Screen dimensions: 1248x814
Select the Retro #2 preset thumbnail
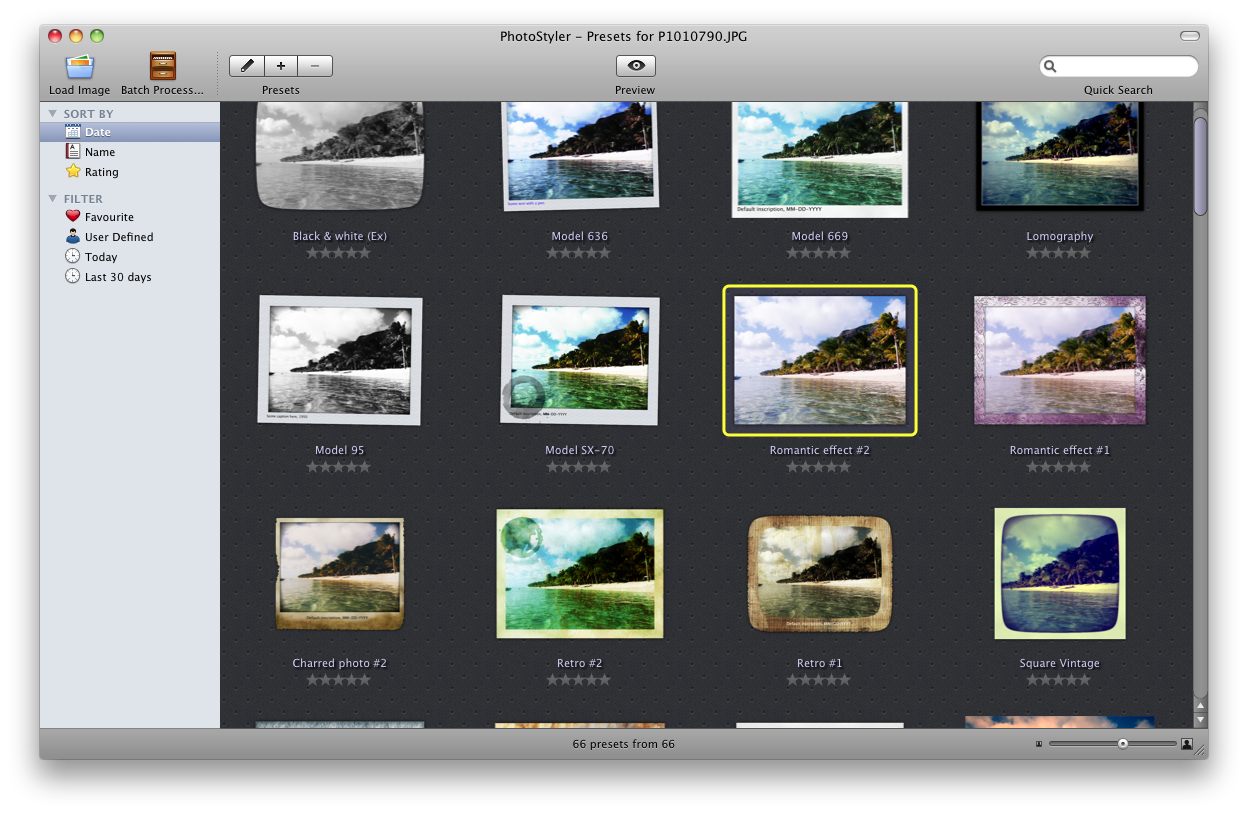(580, 573)
